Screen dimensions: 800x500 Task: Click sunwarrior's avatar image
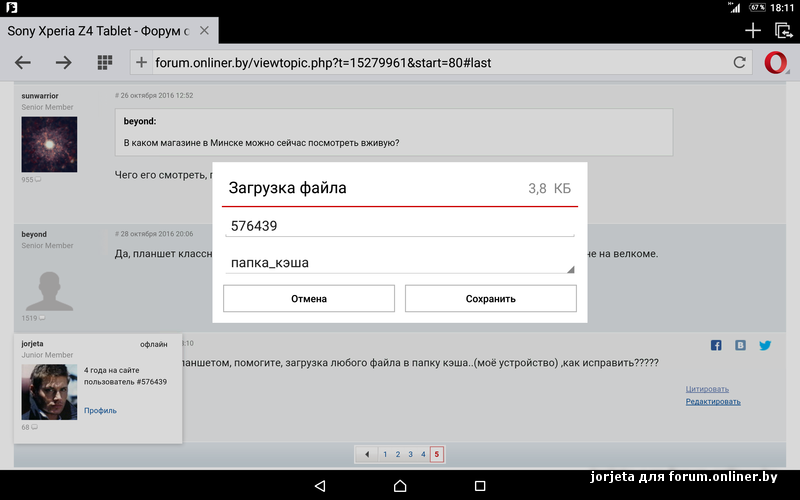tap(49, 144)
